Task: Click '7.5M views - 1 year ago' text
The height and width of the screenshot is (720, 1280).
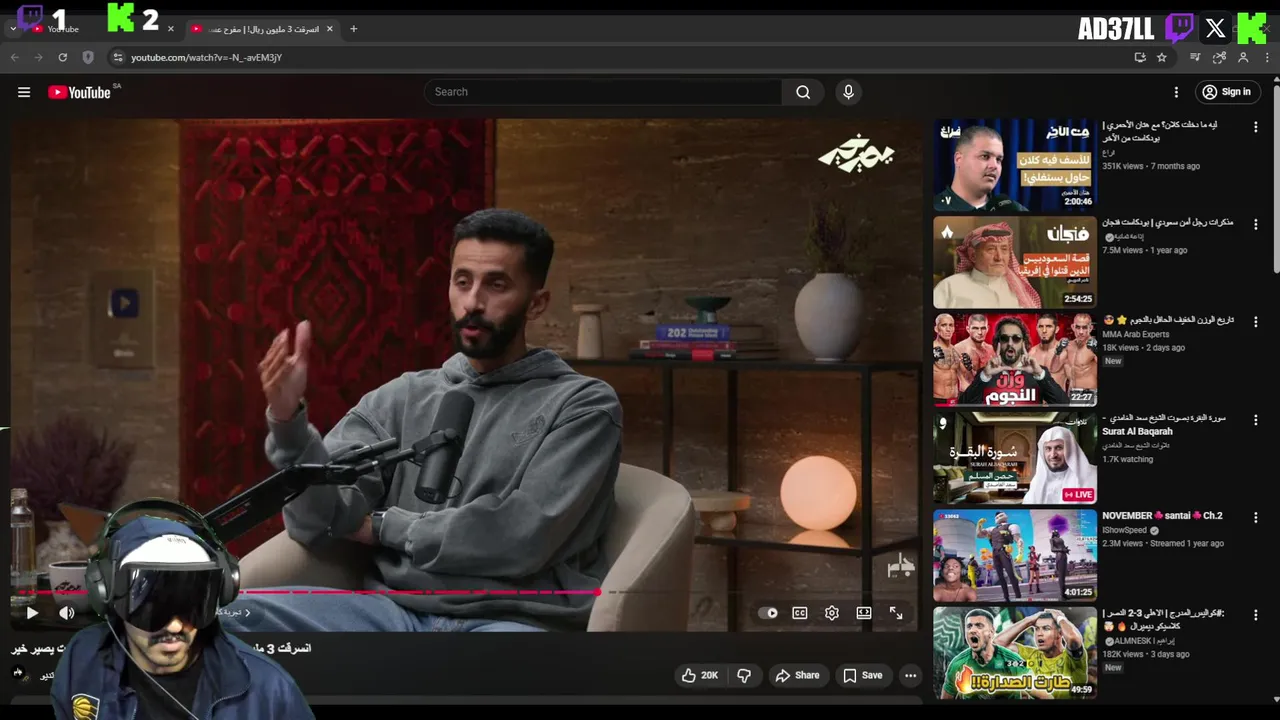Action: [1145, 250]
